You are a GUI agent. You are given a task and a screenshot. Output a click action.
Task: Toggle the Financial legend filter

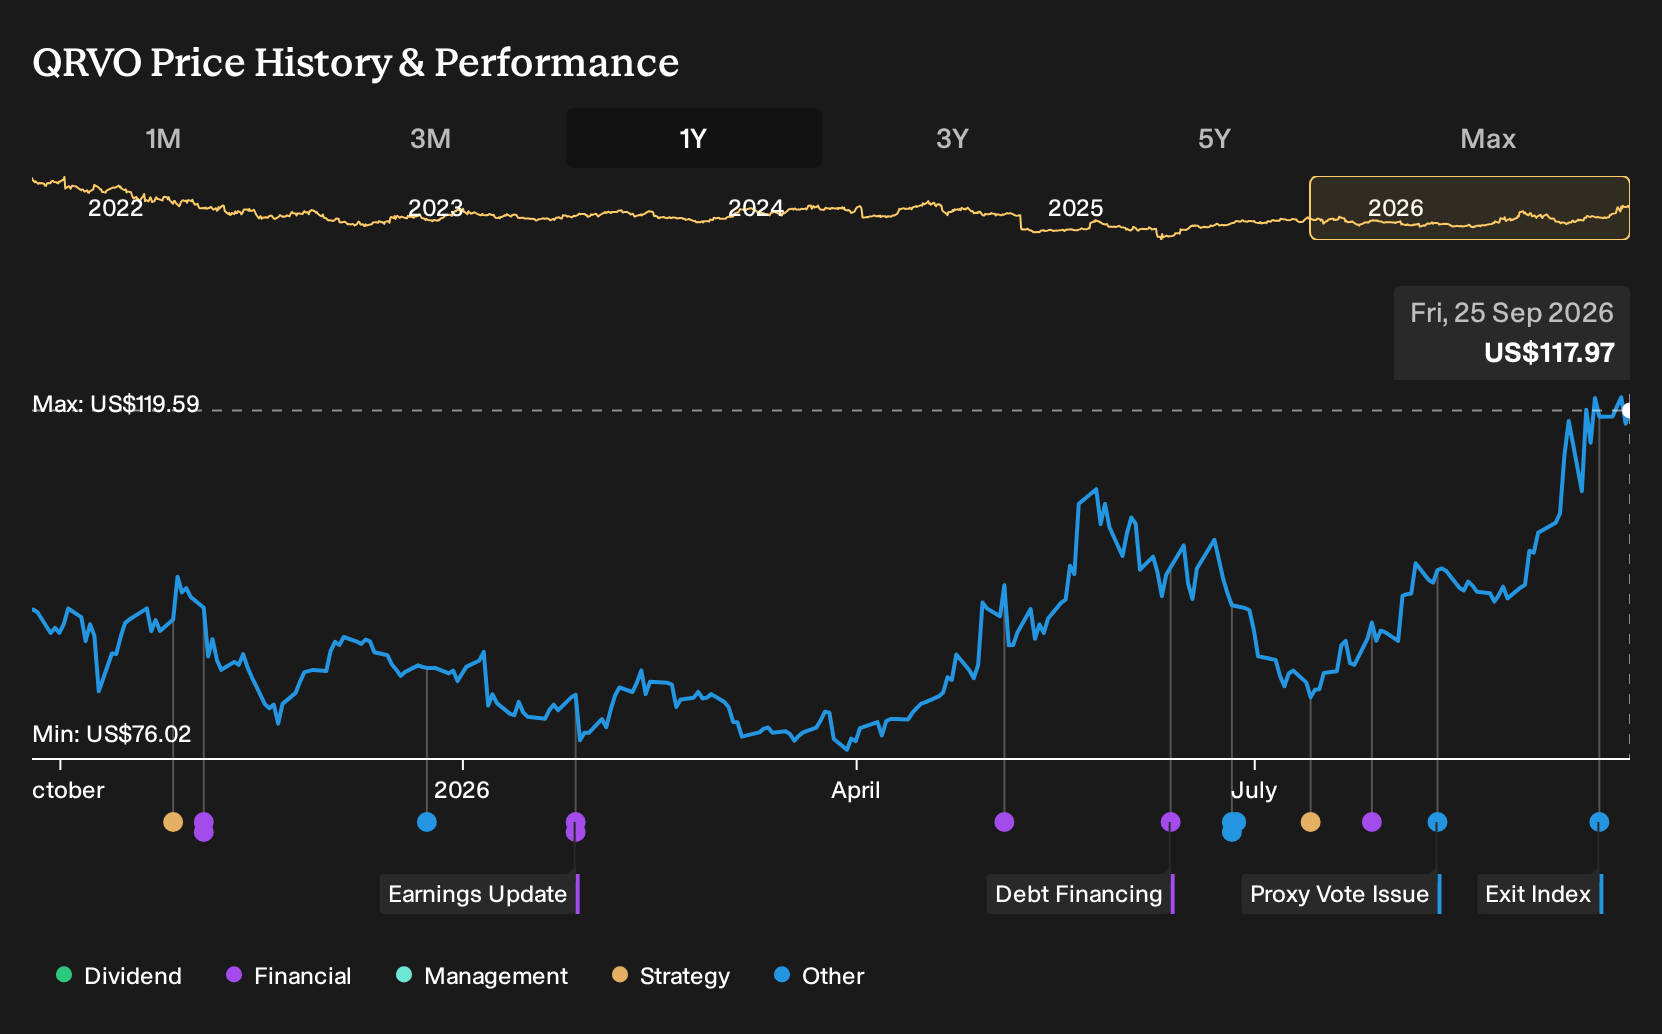coord(289,976)
